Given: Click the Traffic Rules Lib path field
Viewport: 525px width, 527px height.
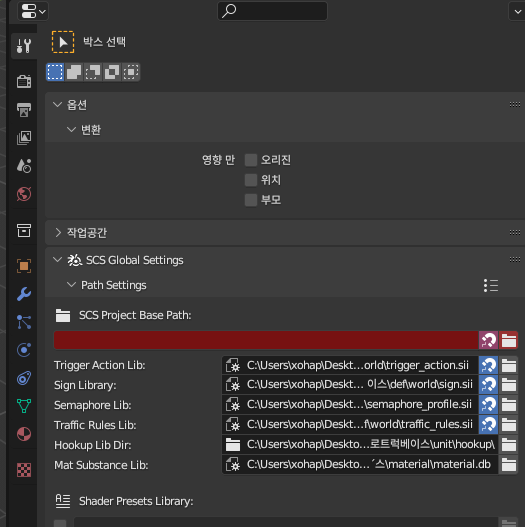Looking at the screenshot, I should [x=350, y=425].
